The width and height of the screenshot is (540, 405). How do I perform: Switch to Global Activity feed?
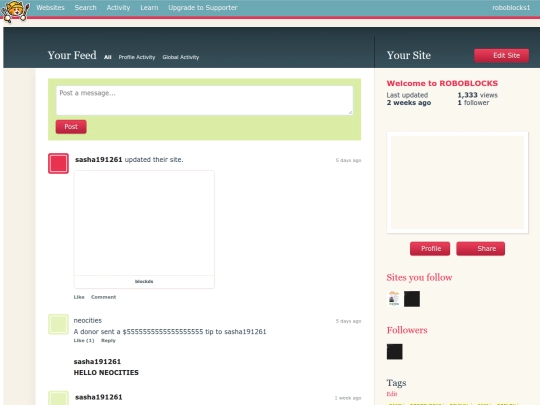180,57
